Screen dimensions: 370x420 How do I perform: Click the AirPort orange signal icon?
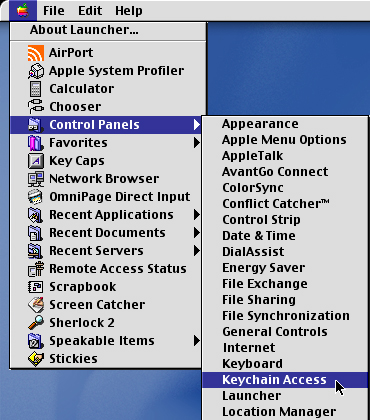point(36,53)
